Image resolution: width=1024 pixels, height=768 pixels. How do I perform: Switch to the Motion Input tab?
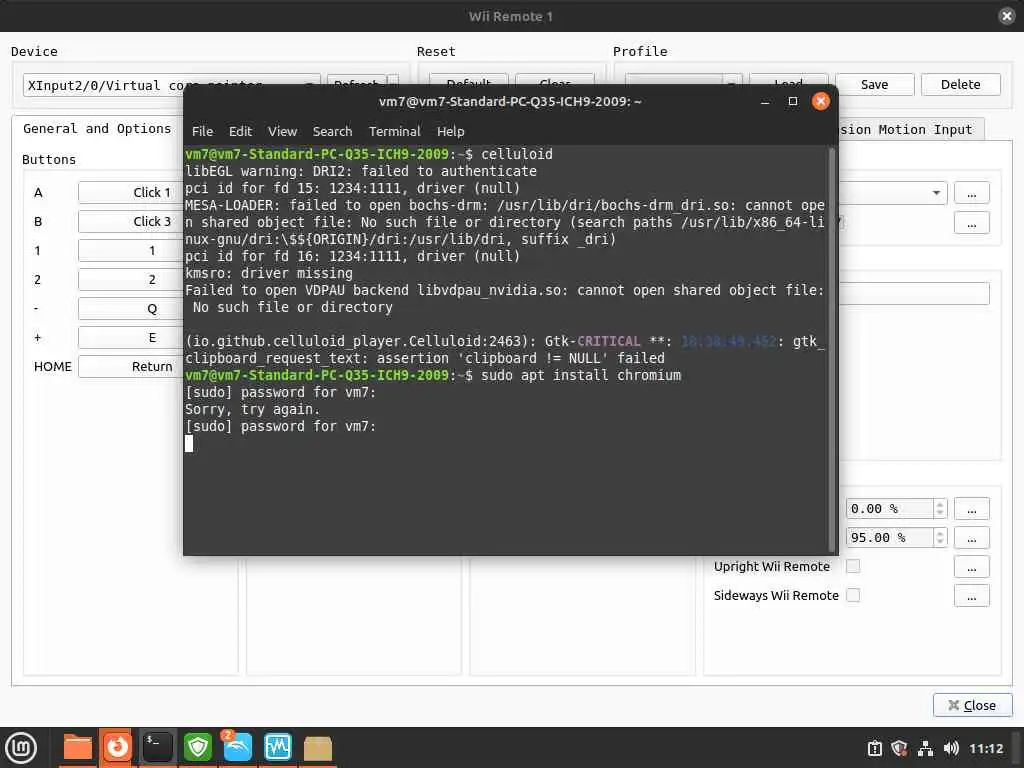pyautogui.click(x=911, y=129)
